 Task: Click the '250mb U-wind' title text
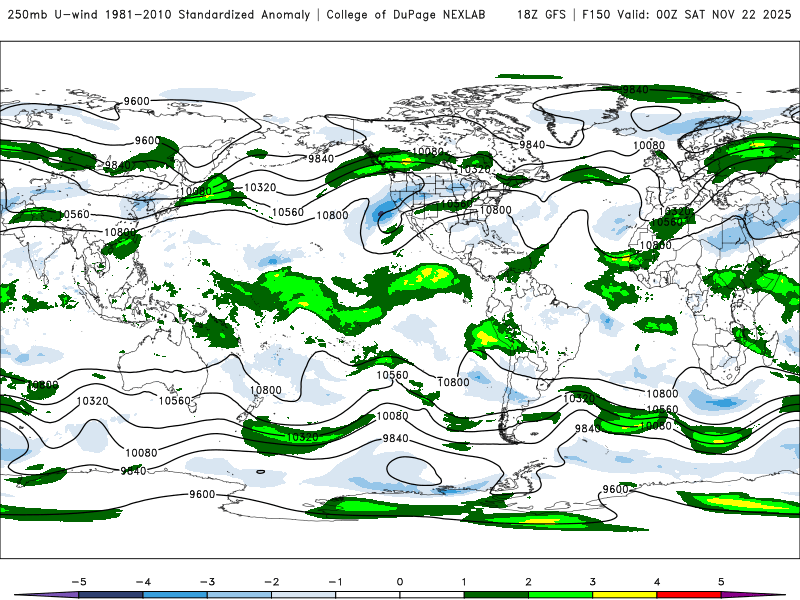(x=53, y=14)
